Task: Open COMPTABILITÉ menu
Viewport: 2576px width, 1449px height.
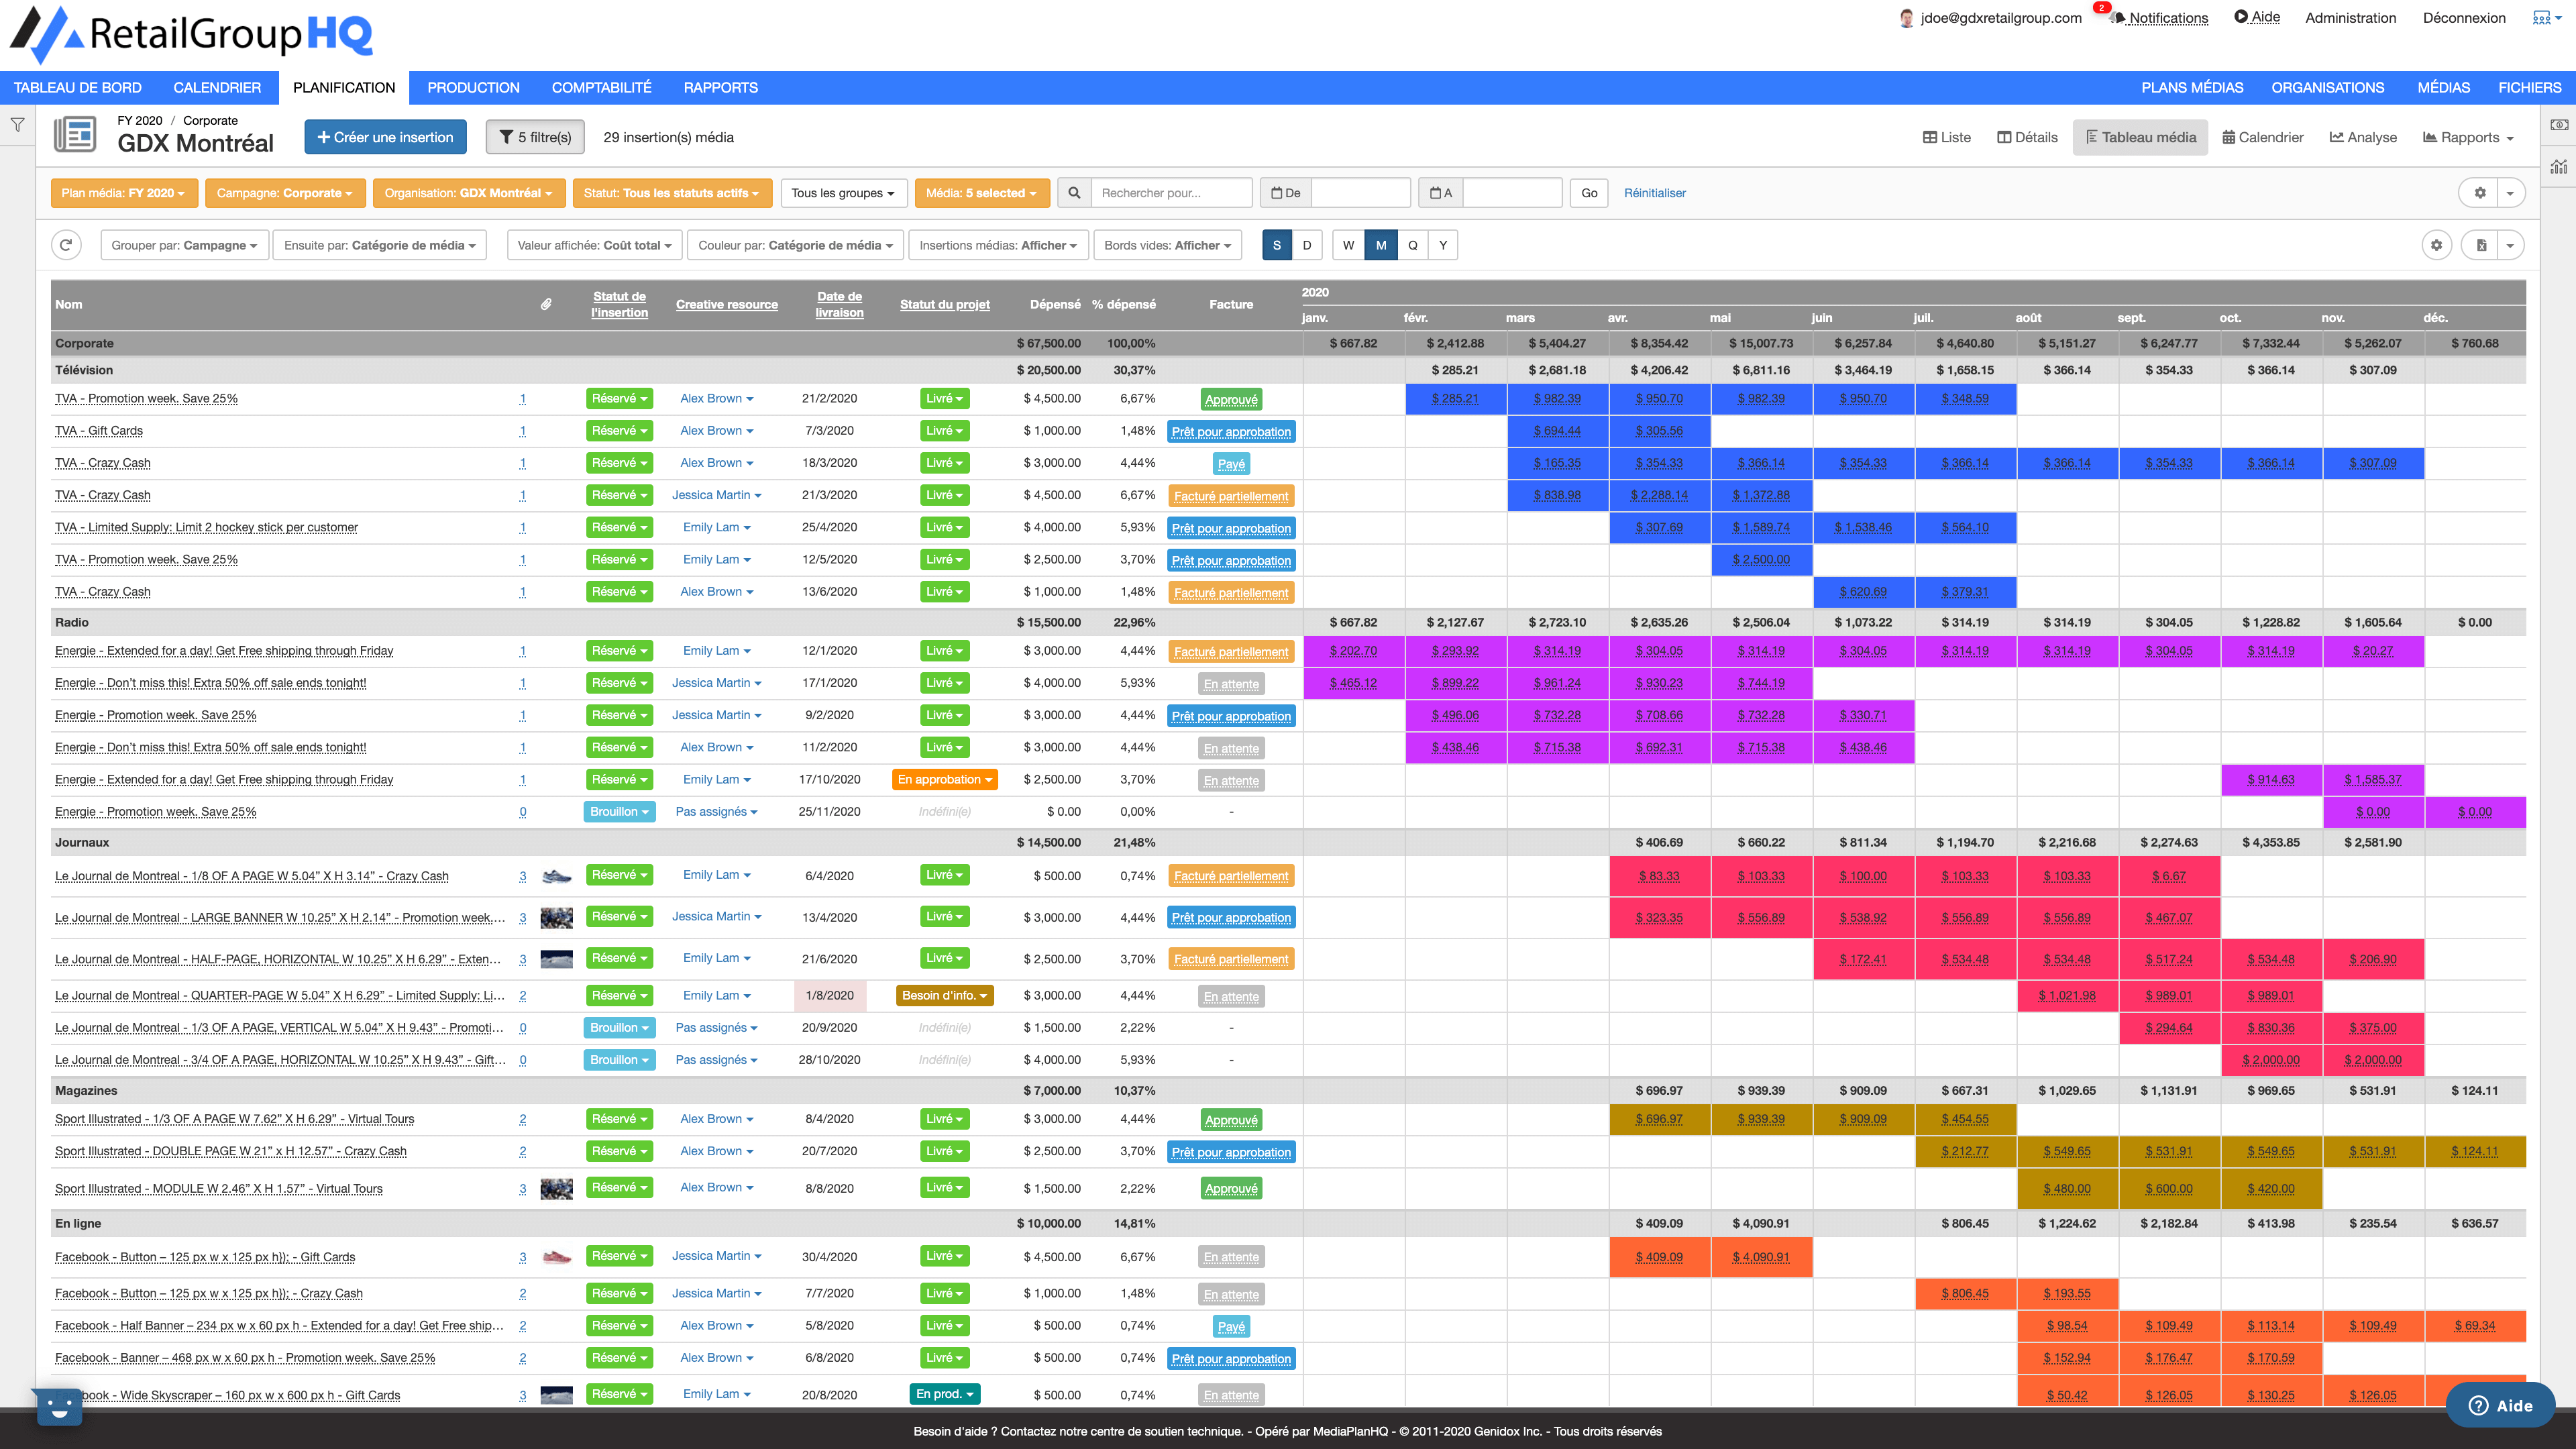Action: [x=601, y=87]
